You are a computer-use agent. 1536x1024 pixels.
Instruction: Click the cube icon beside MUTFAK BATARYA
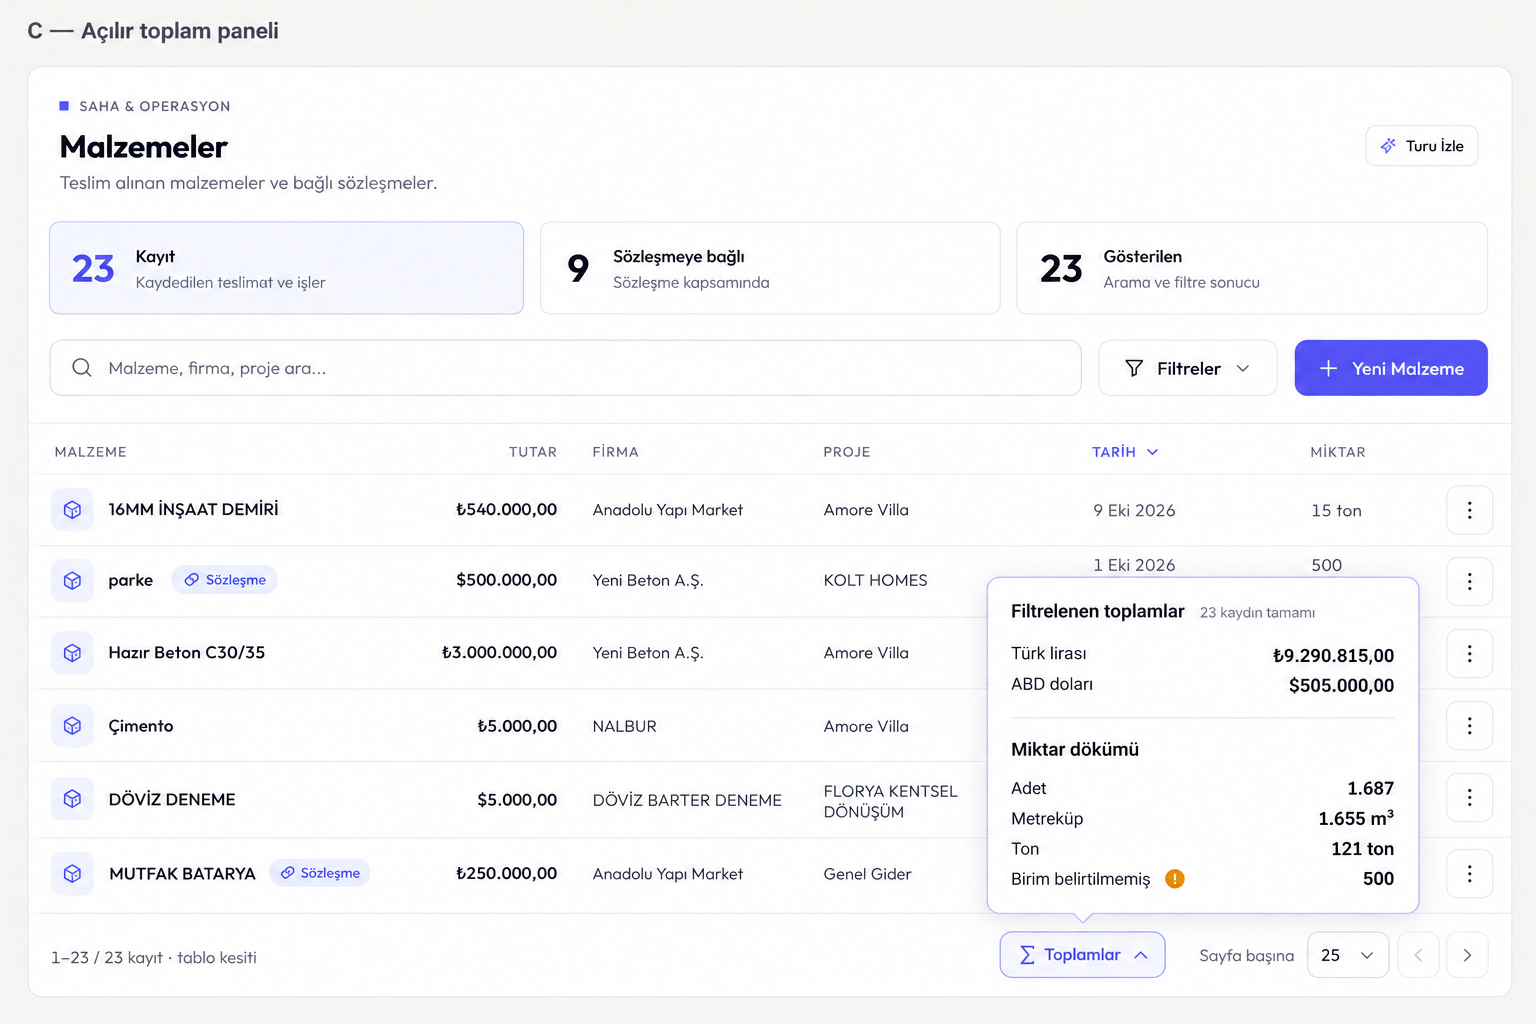coord(72,874)
